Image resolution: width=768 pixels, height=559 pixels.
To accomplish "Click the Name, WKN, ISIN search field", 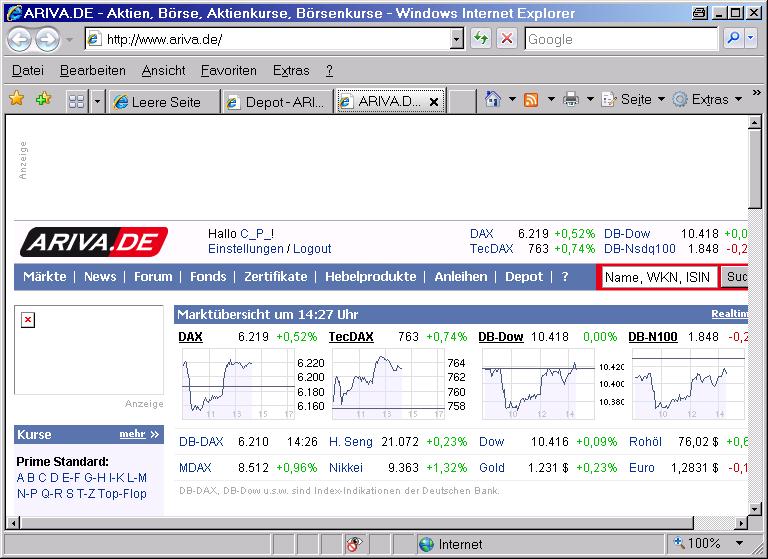I will [x=658, y=277].
